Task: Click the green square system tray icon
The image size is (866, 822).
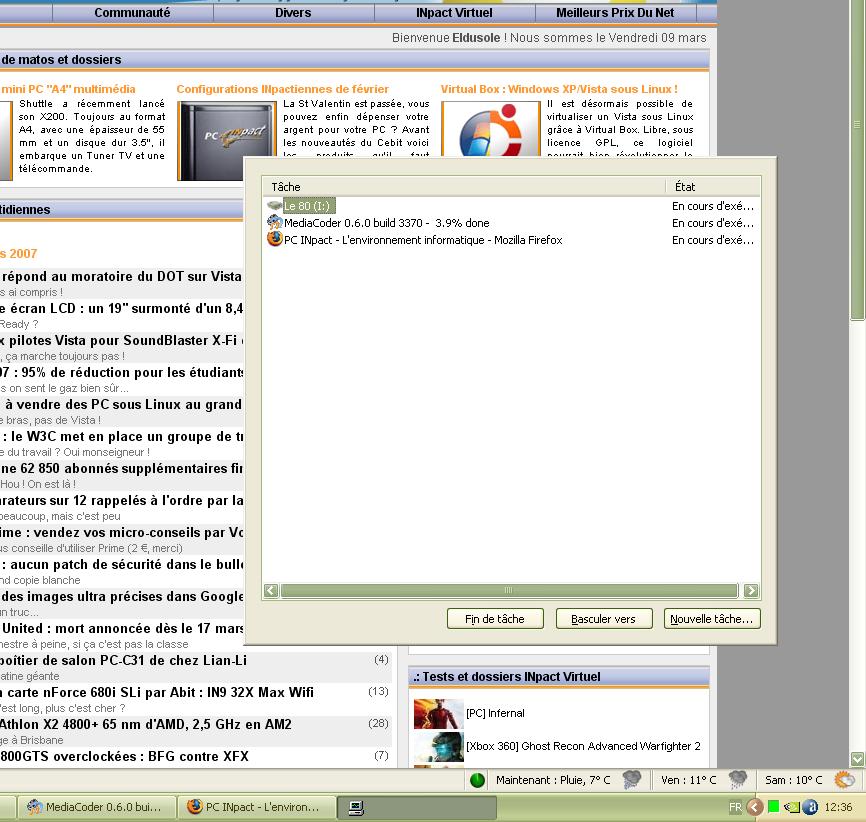Action: coord(773,807)
